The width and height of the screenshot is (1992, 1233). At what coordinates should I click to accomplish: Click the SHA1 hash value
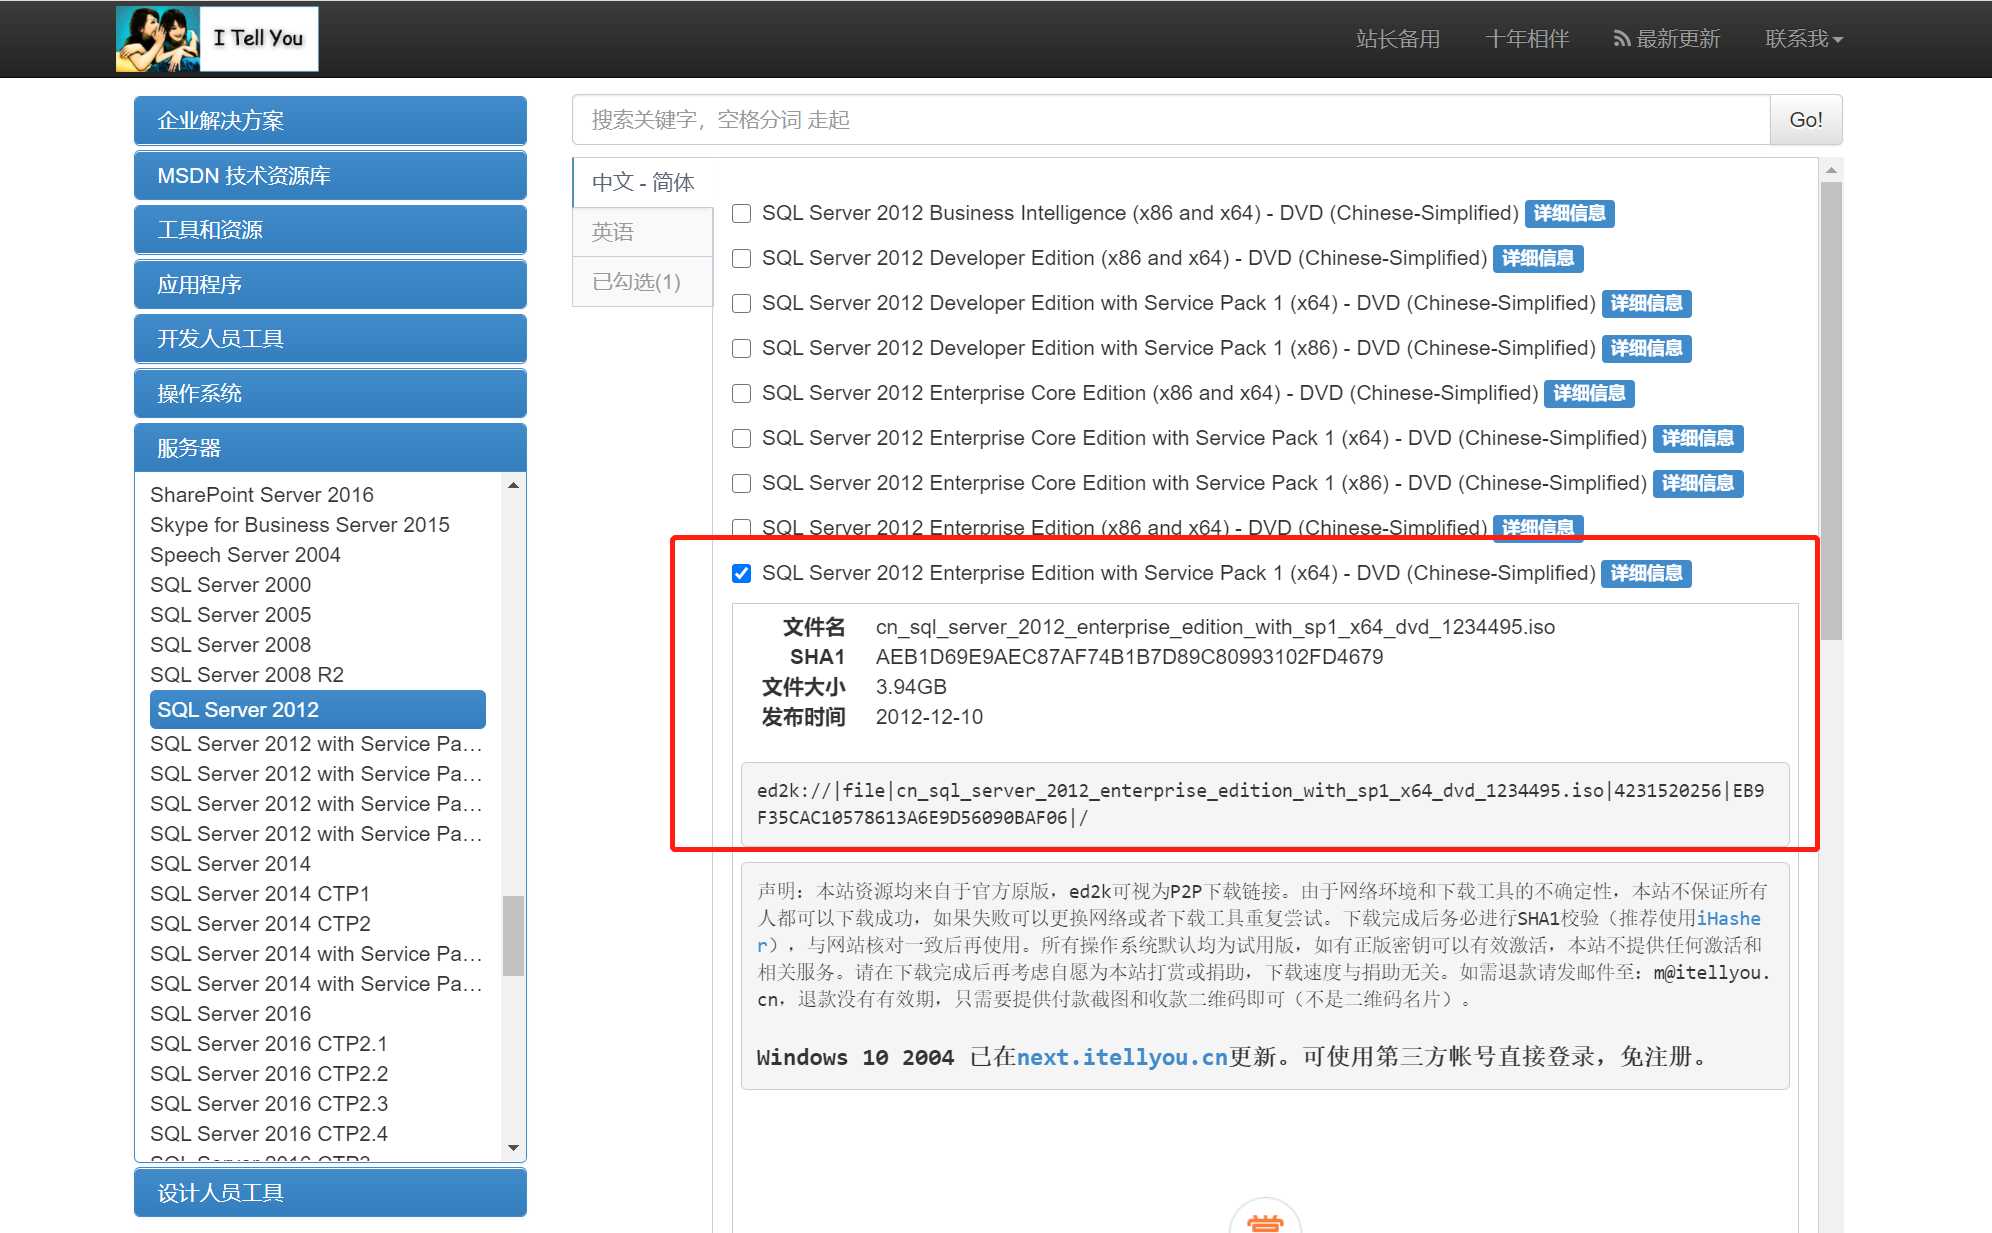pos(1129,657)
